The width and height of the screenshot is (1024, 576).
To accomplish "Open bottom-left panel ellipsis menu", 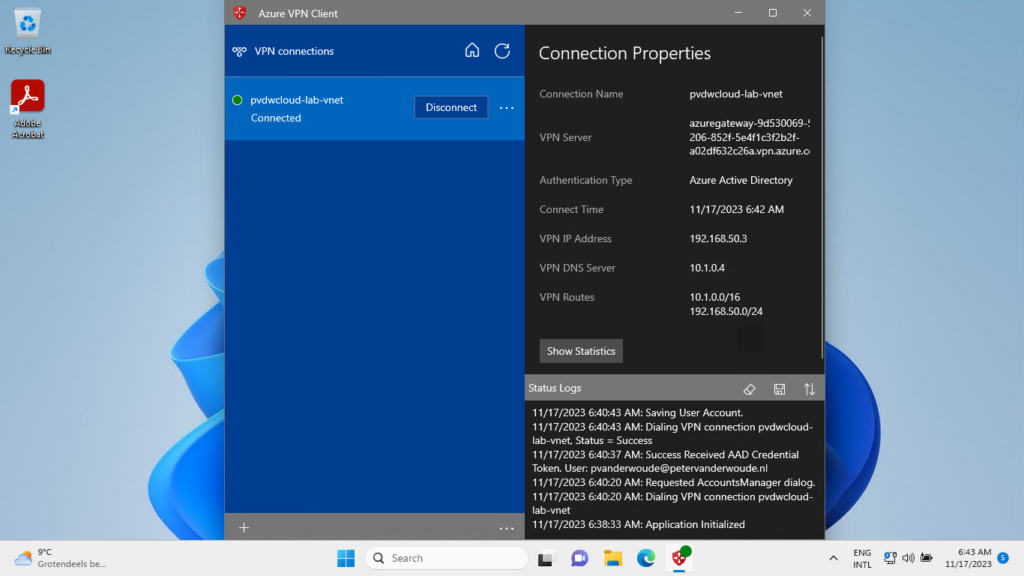I will (507, 528).
